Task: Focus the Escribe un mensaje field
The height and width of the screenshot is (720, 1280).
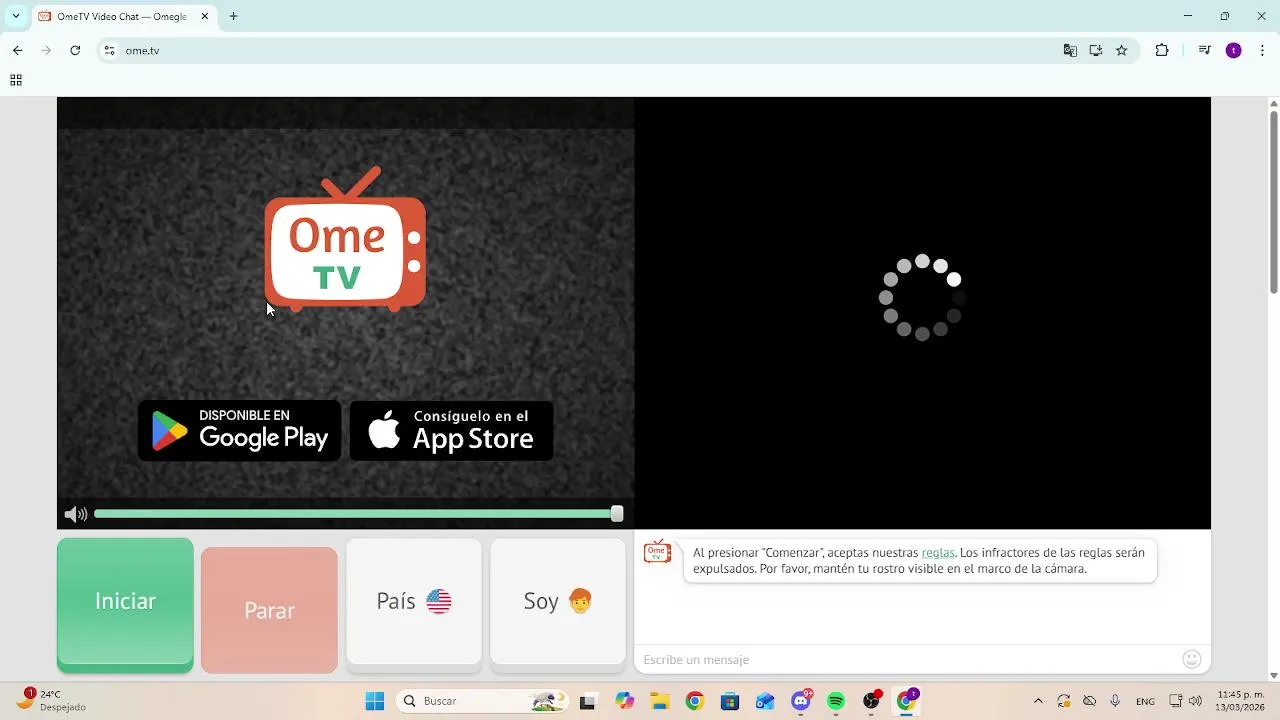Action: 910,659
